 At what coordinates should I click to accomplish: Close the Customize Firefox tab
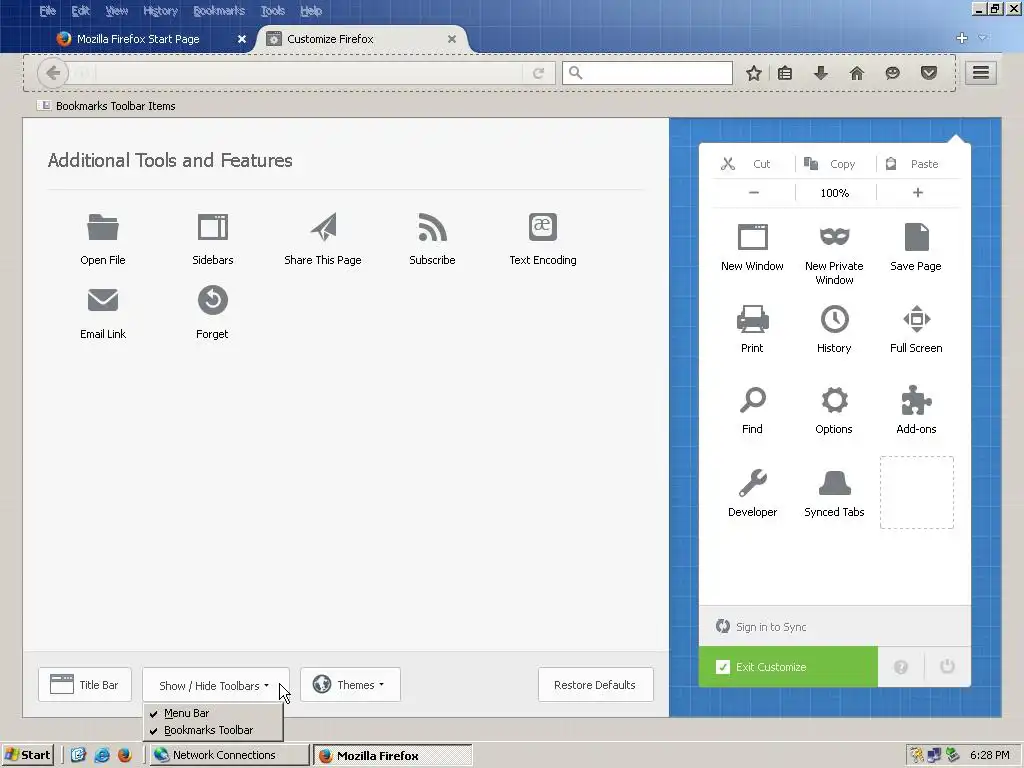coord(451,39)
